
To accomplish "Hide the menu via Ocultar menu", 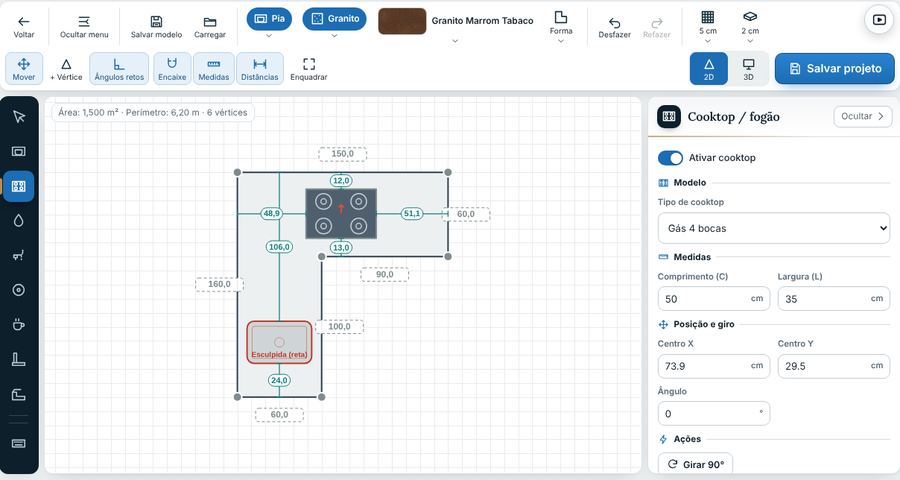I will point(84,27).
